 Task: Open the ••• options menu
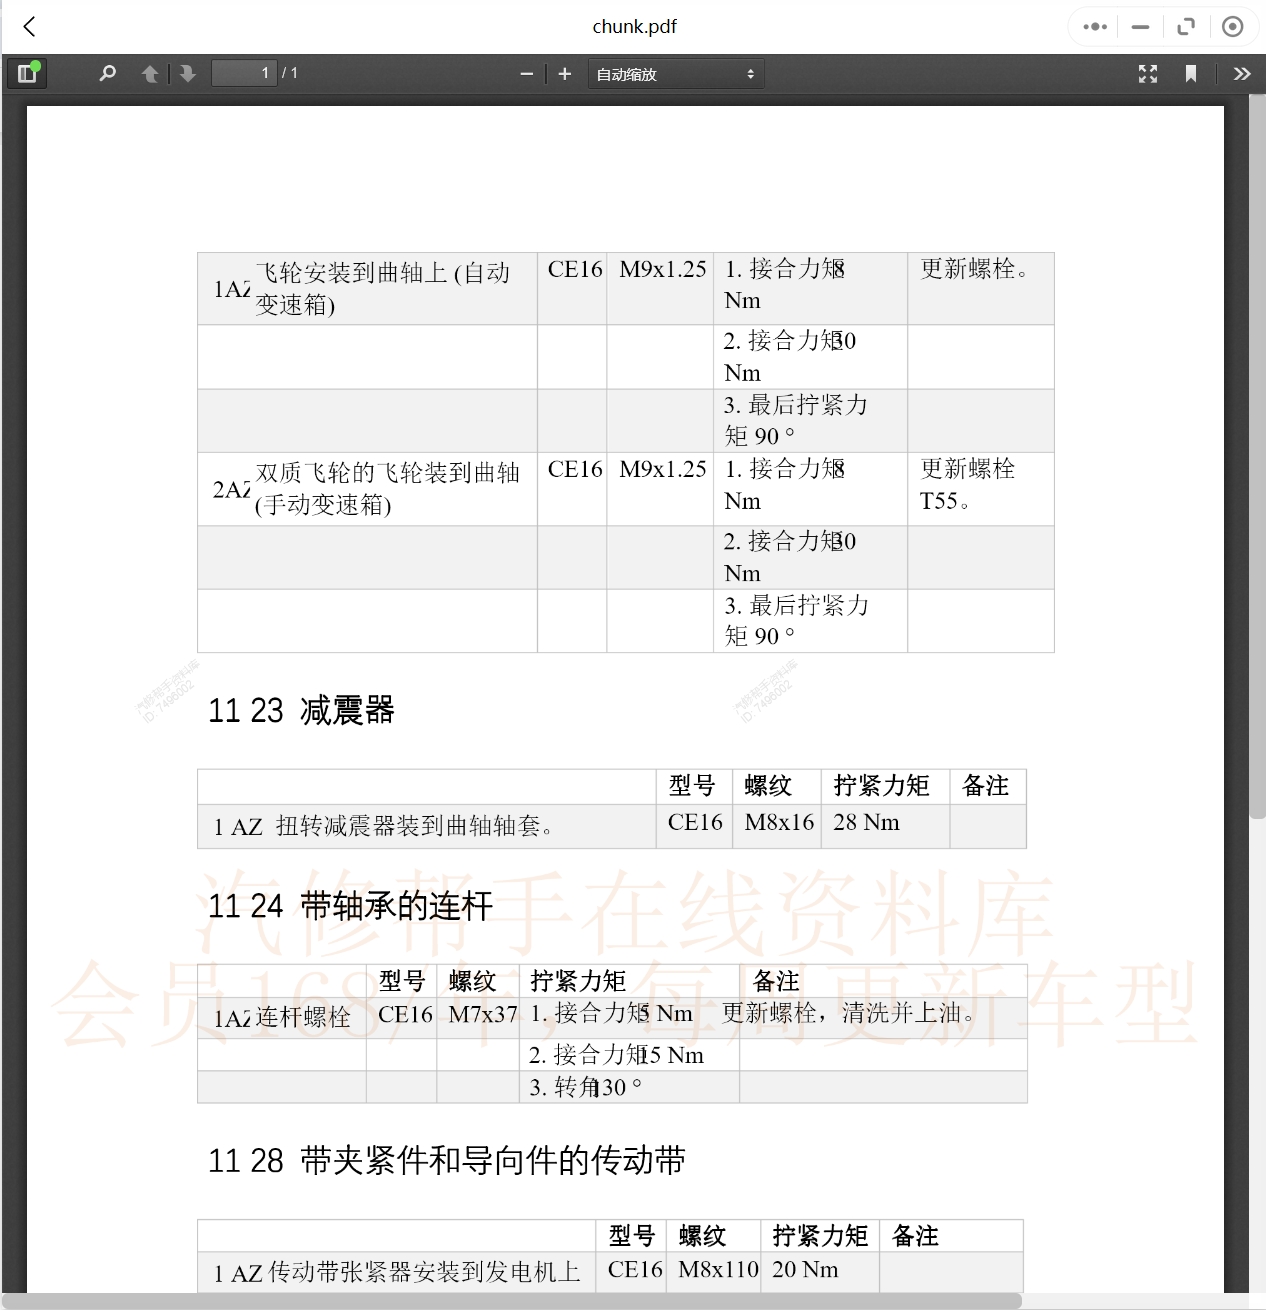[x=1093, y=27]
